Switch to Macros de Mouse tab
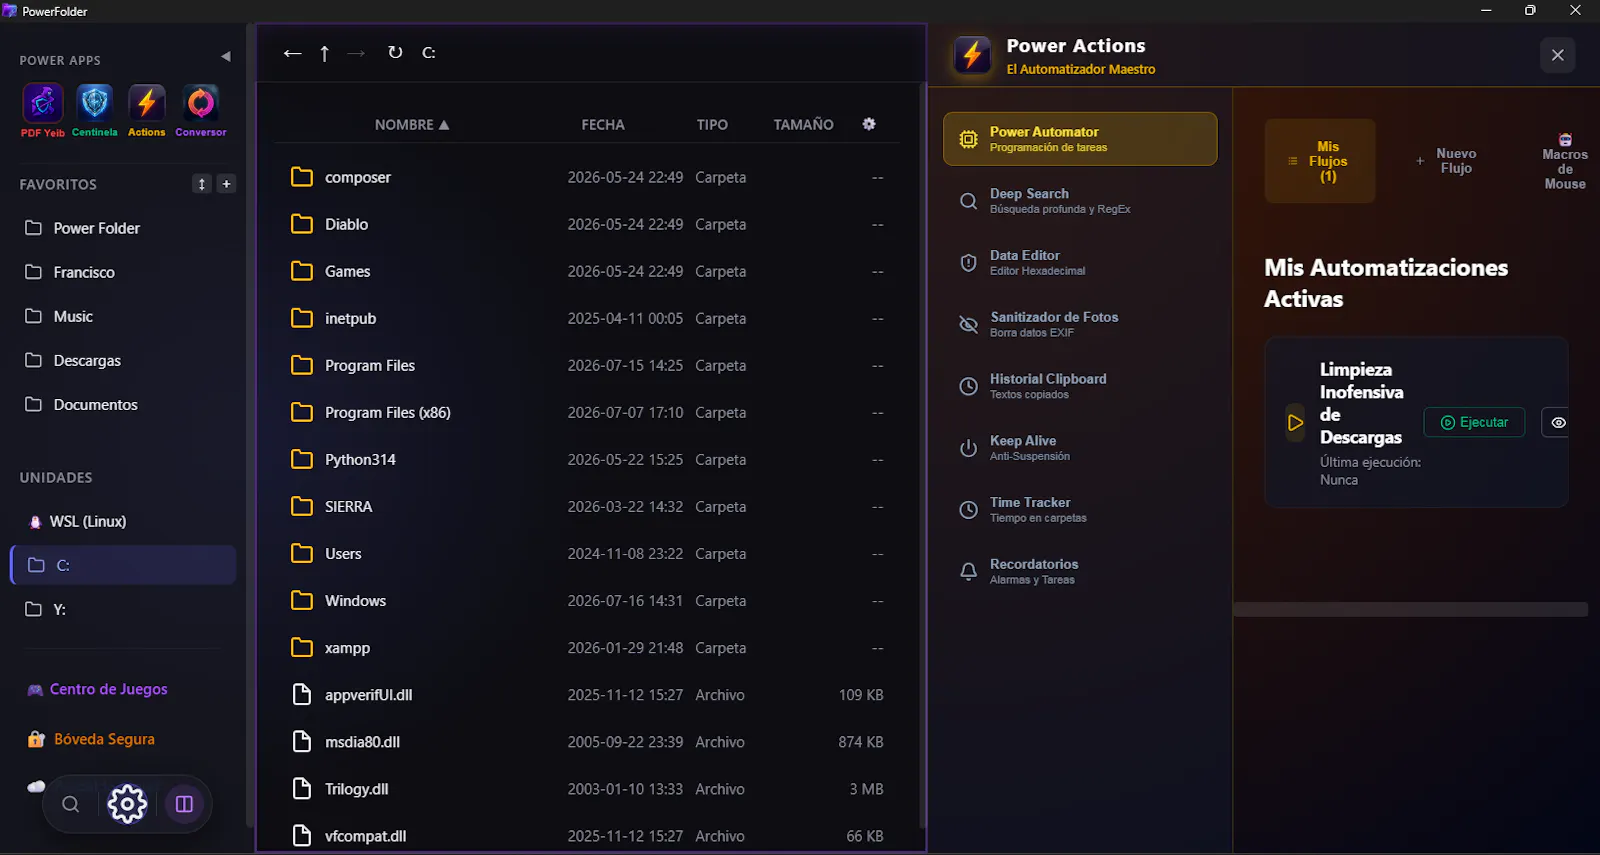The image size is (1600, 855). (x=1564, y=161)
